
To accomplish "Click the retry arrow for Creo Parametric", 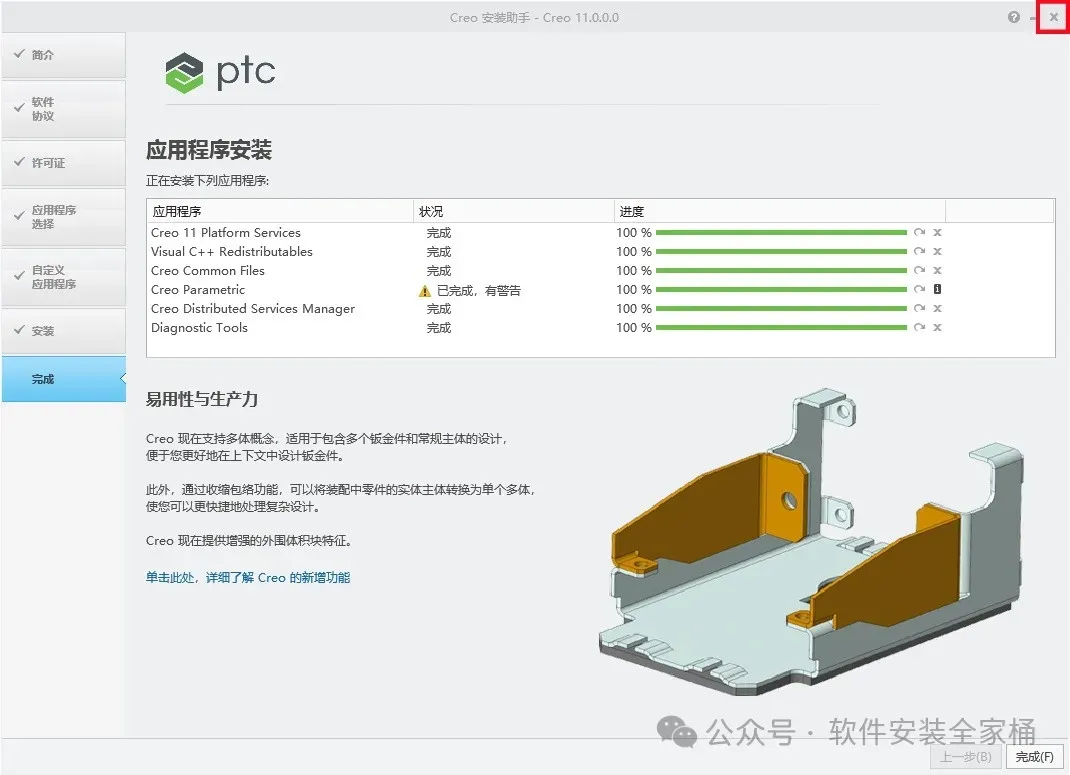I will (x=919, y=289).
